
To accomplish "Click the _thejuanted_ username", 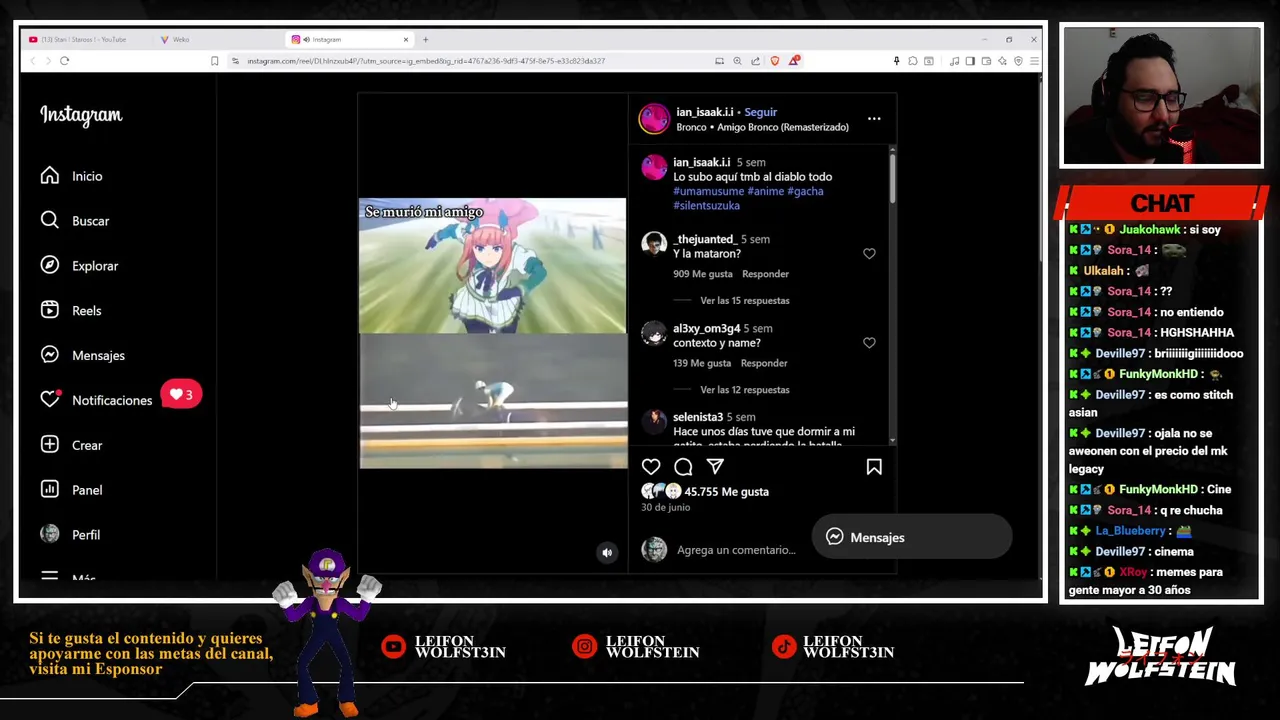I will [x=705, y=240].
